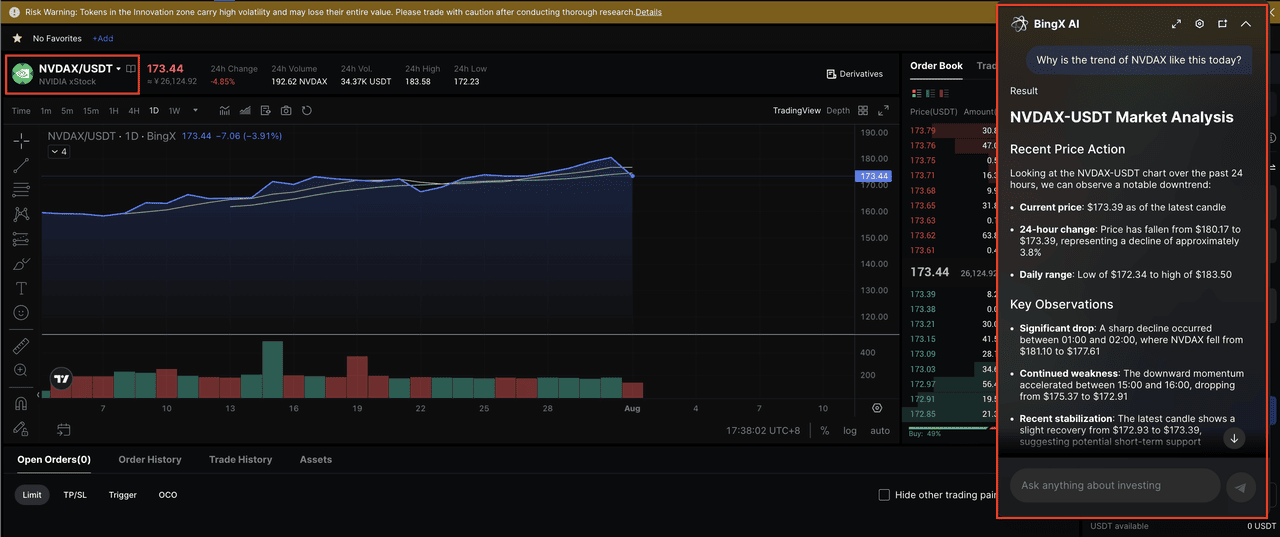Collapse the chart indicator legend showing 4
The height and width of the screenshot is (537, 1280).
click(x=59, y=152)
